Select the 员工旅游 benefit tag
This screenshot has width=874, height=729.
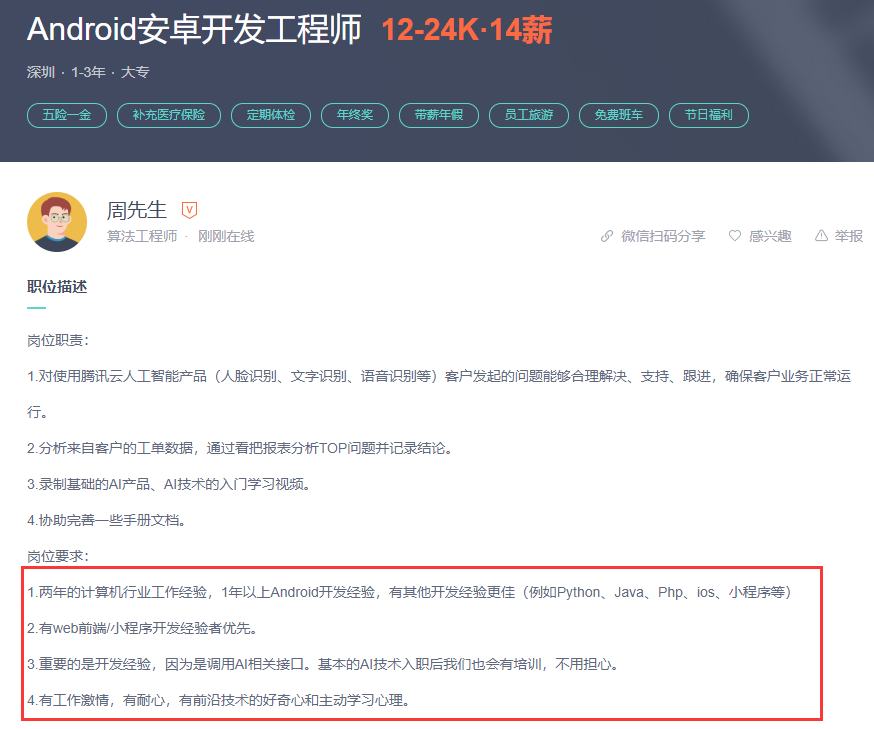coord(529,115)
